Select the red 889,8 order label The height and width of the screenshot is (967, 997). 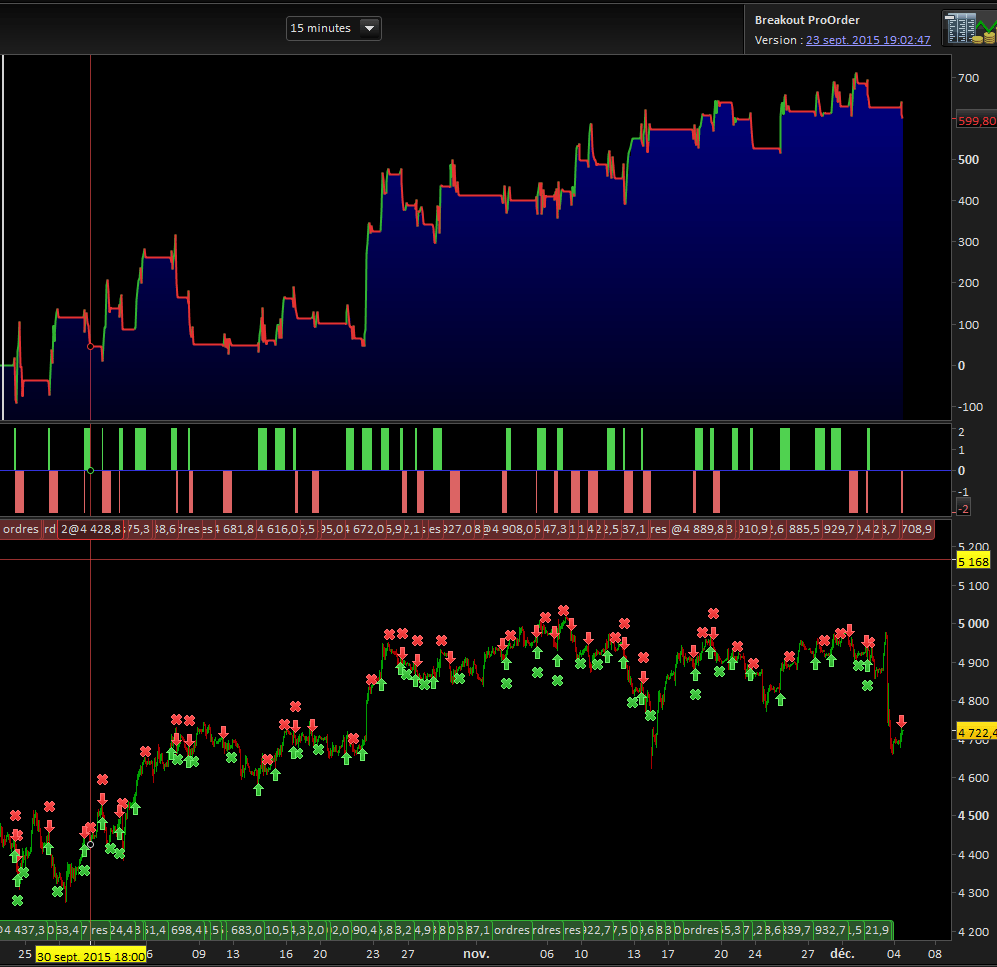(x=702, y=529)
